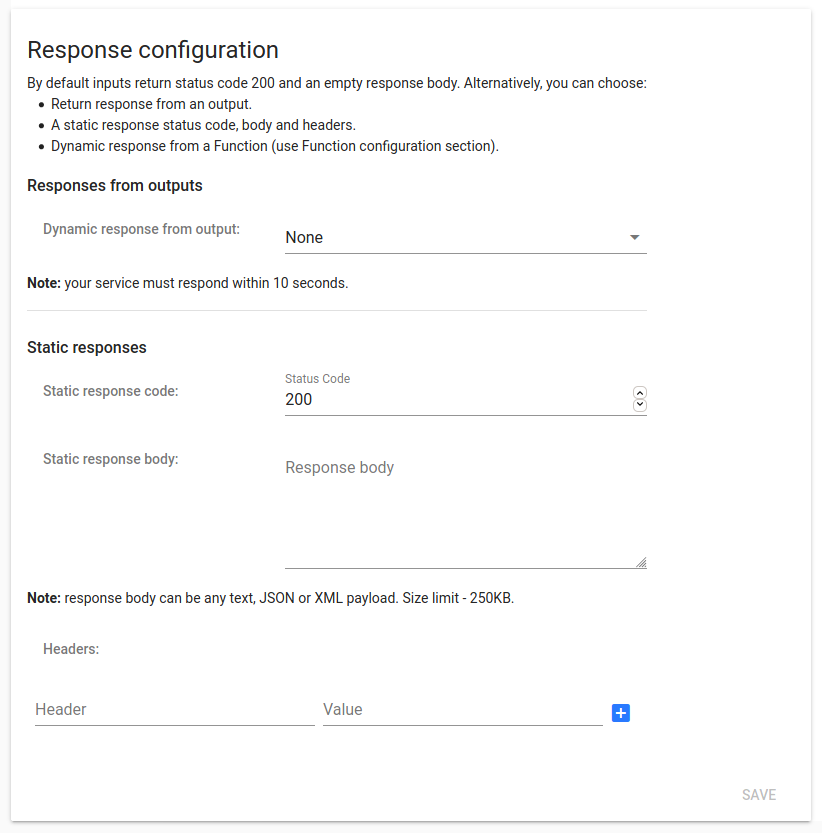Click the Static responses section title
Viewport: 822px width, 833px height.
click(x=87, y=347)
